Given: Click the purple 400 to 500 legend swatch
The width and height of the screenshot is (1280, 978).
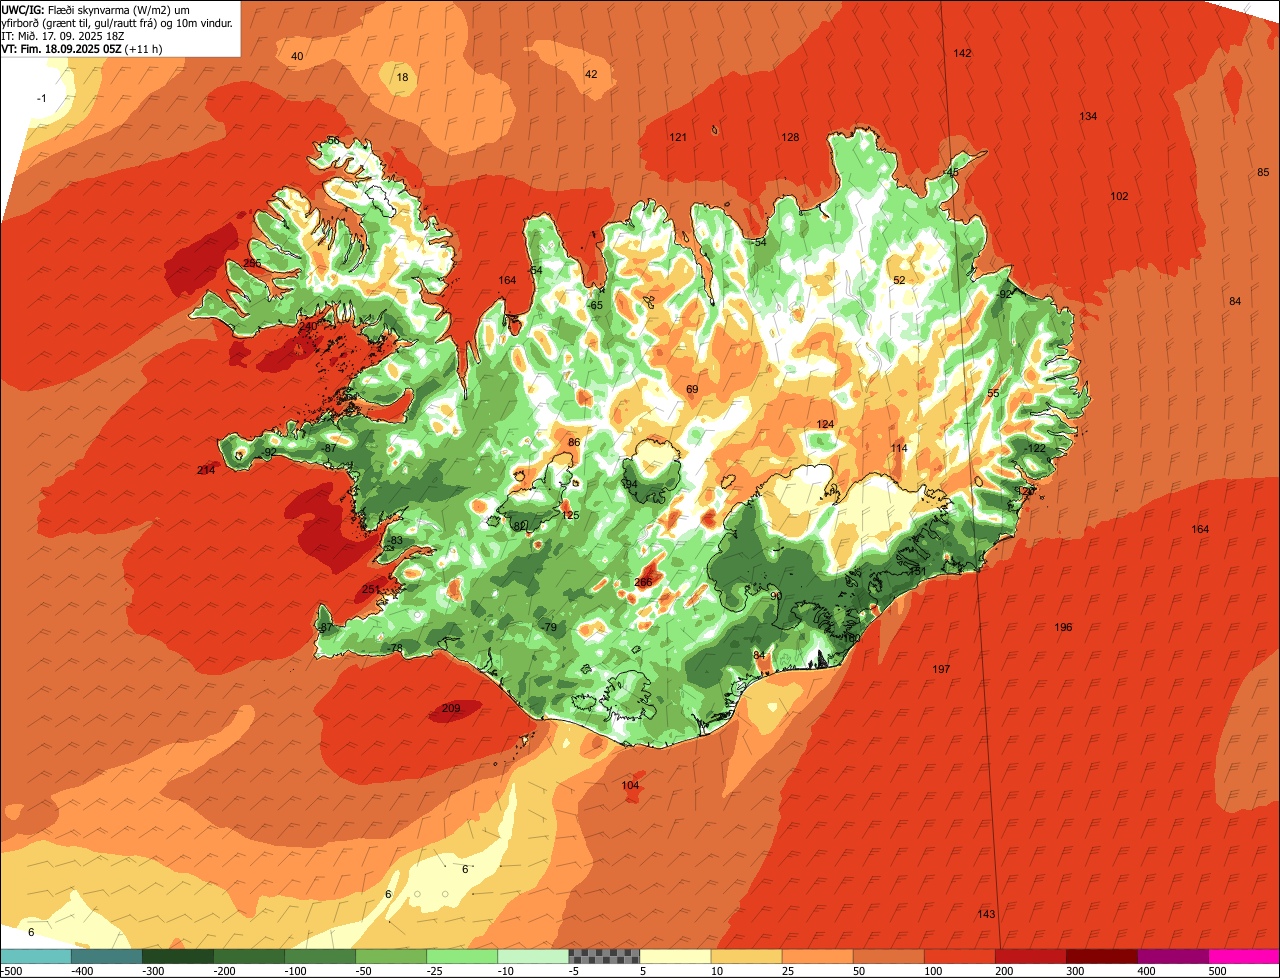Looking at the screenshot, I should (x=1173, y=957).
